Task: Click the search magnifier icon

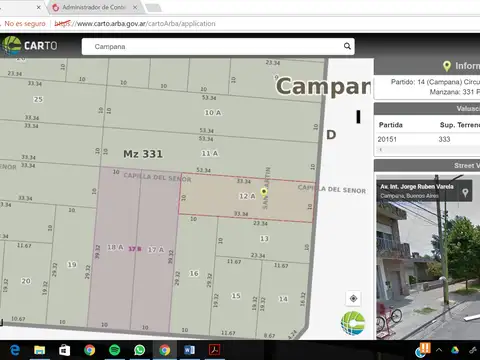Action: click(347, 46)
